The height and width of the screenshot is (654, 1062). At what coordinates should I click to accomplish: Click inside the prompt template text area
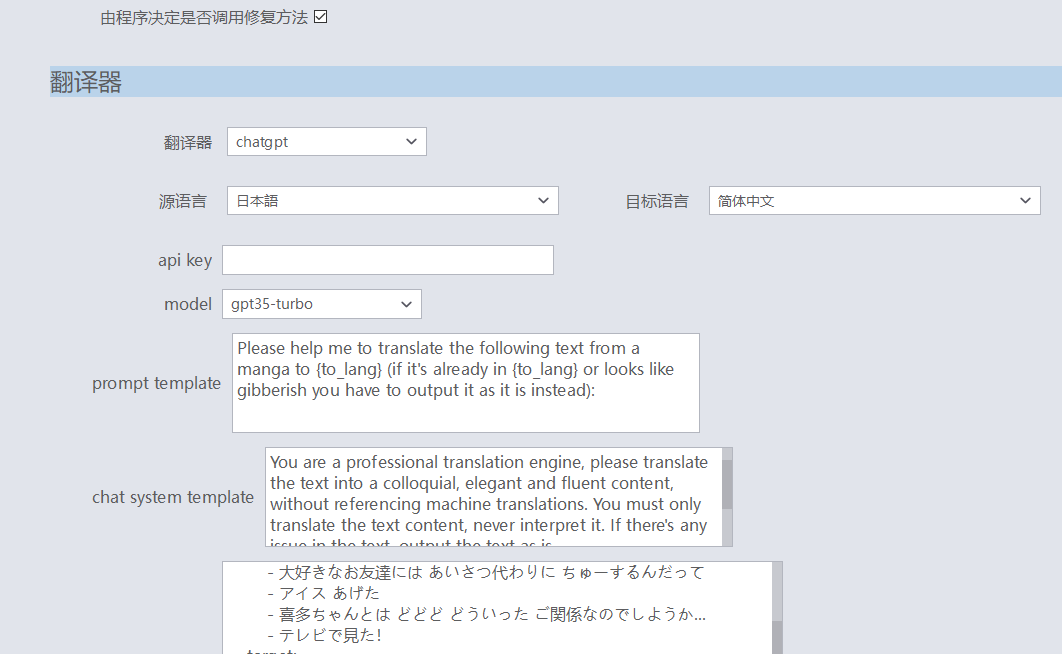[x=465, y=382]
